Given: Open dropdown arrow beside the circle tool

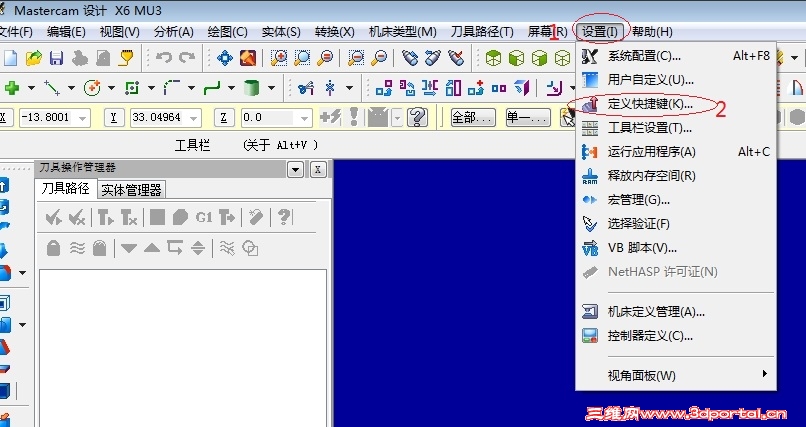Looking at the screenshot, I should pyautogui.click(x=111, y=88).
